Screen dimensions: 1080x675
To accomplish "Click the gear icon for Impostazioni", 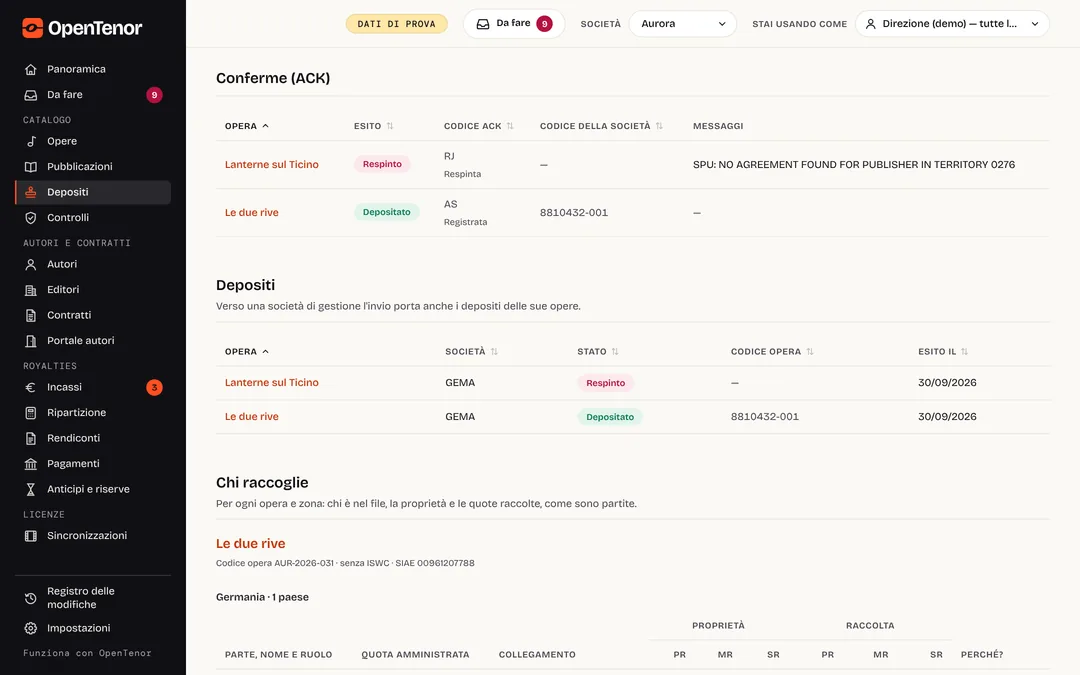I will (x=30, y=628).
